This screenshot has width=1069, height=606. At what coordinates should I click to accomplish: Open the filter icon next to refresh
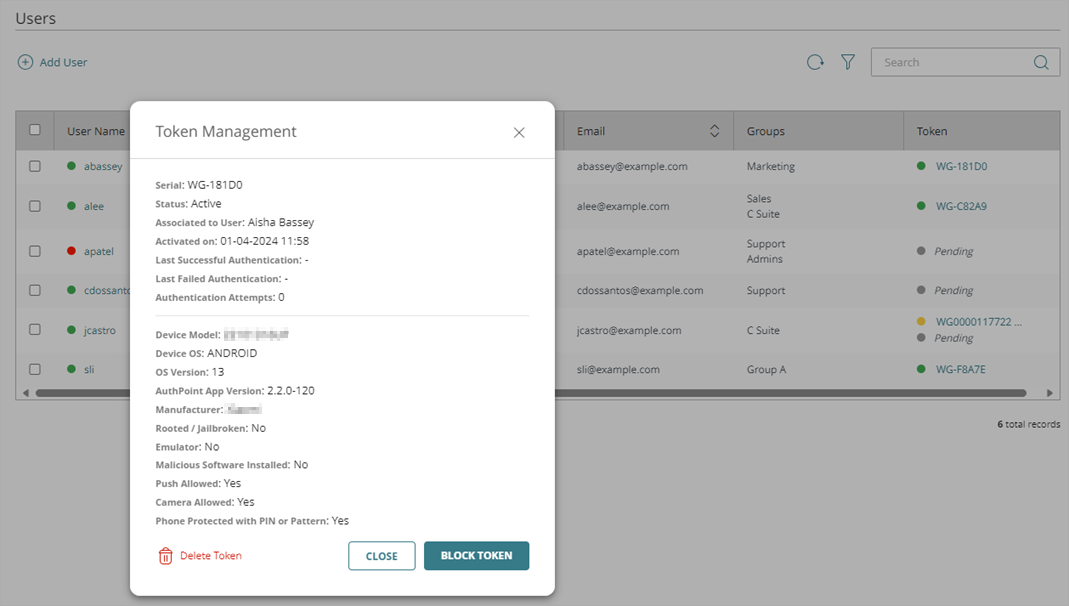[847, 62]
